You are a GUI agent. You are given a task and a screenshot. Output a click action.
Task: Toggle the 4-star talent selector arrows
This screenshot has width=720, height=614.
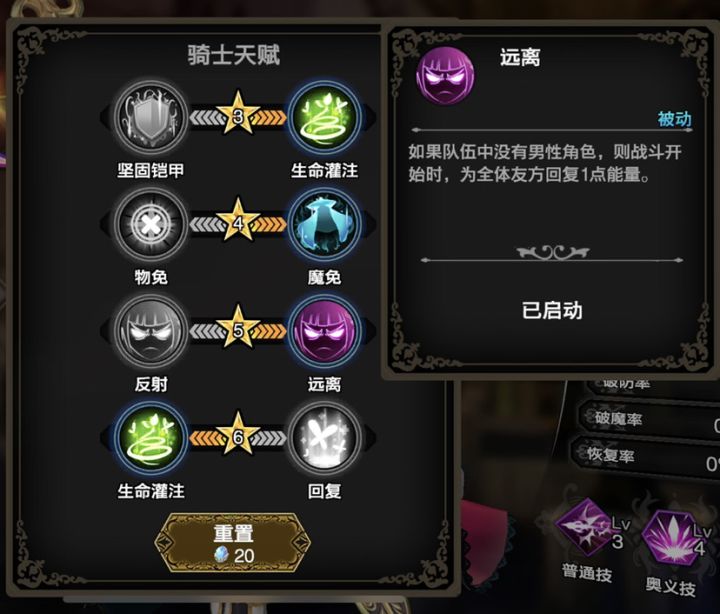point(238,225)
